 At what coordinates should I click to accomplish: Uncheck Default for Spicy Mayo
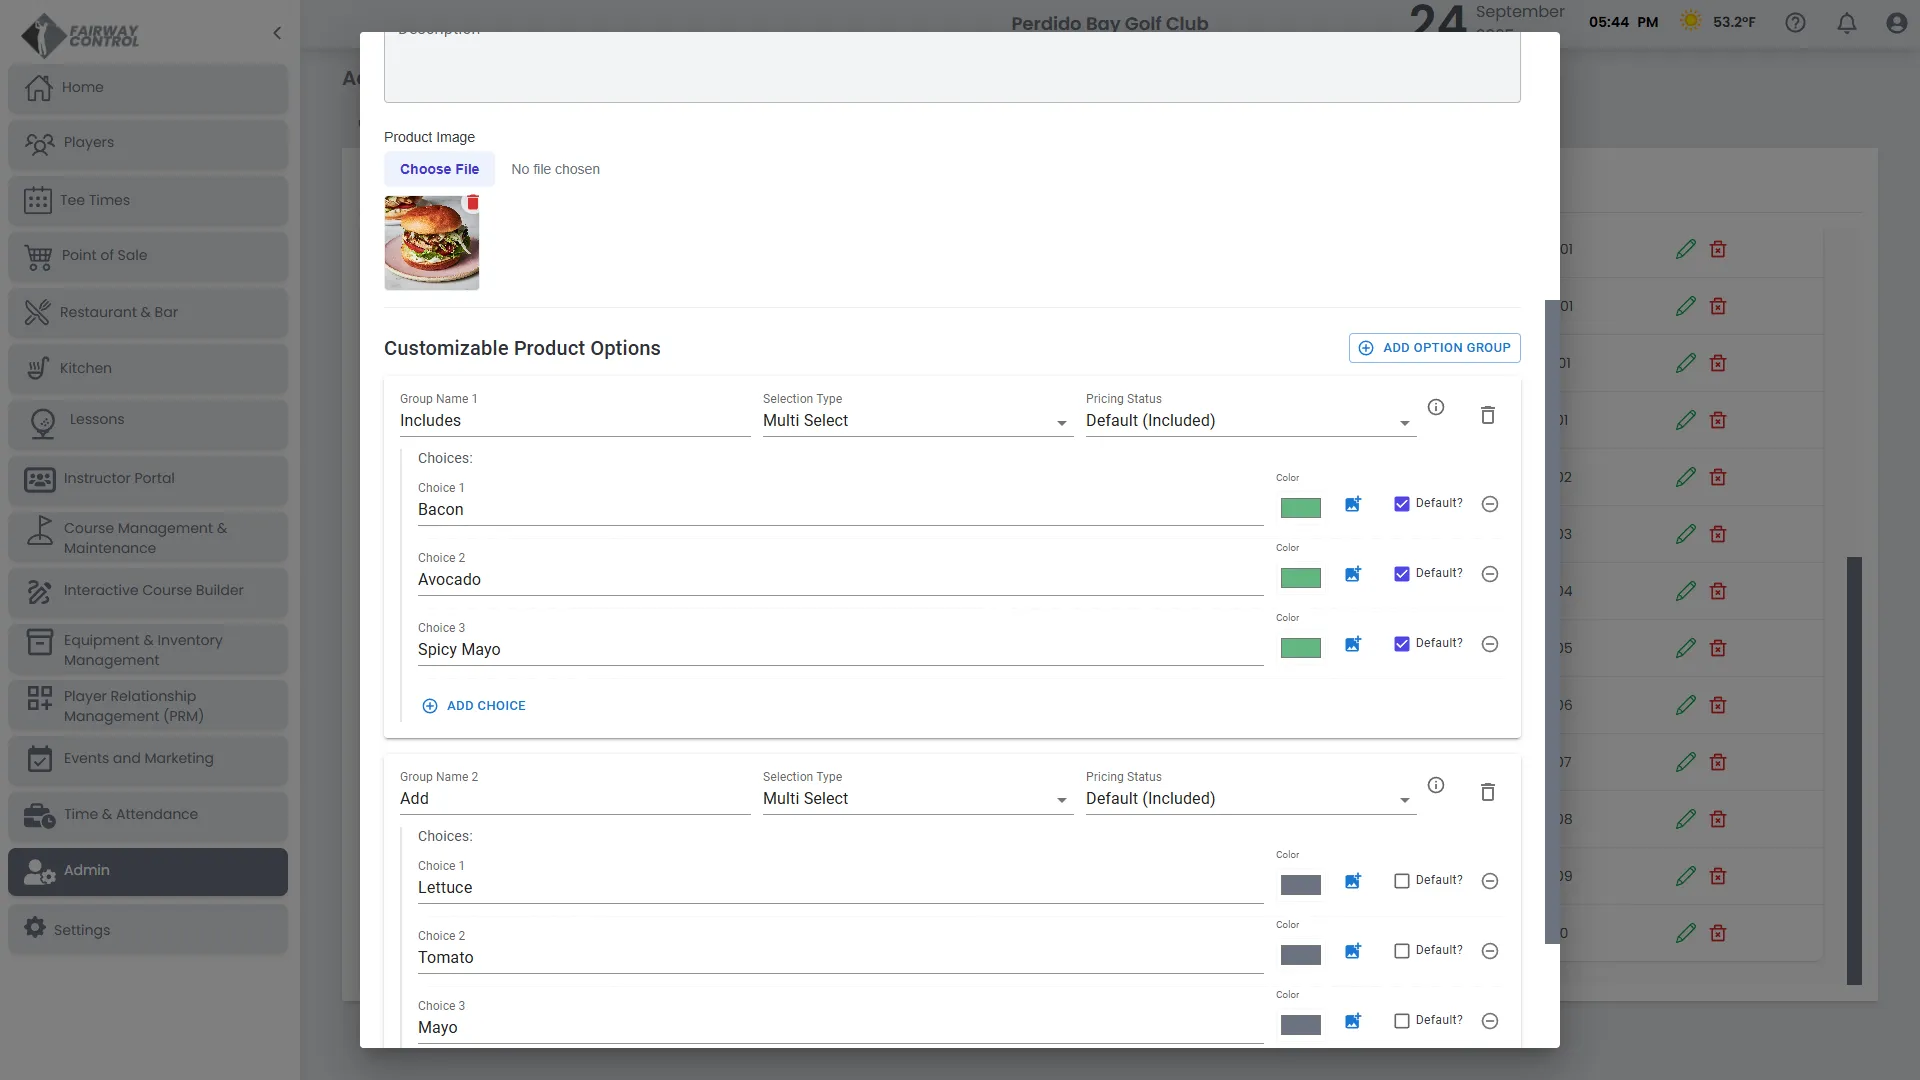pos(1401,644)
